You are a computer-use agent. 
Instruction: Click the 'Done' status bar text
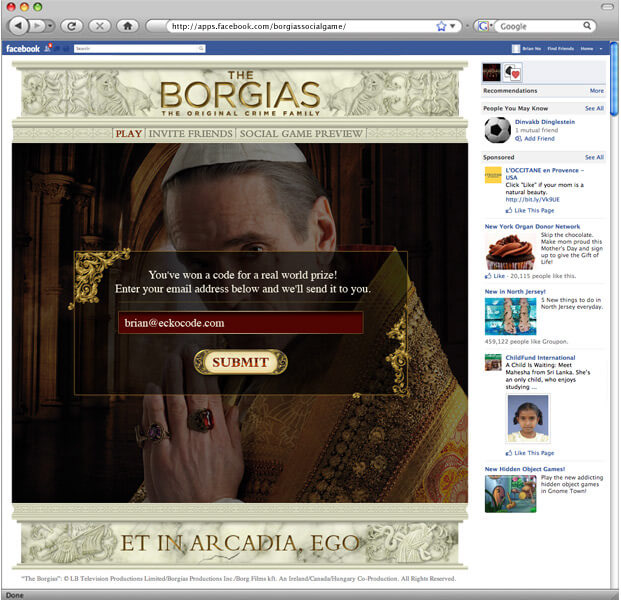(15, 595)
